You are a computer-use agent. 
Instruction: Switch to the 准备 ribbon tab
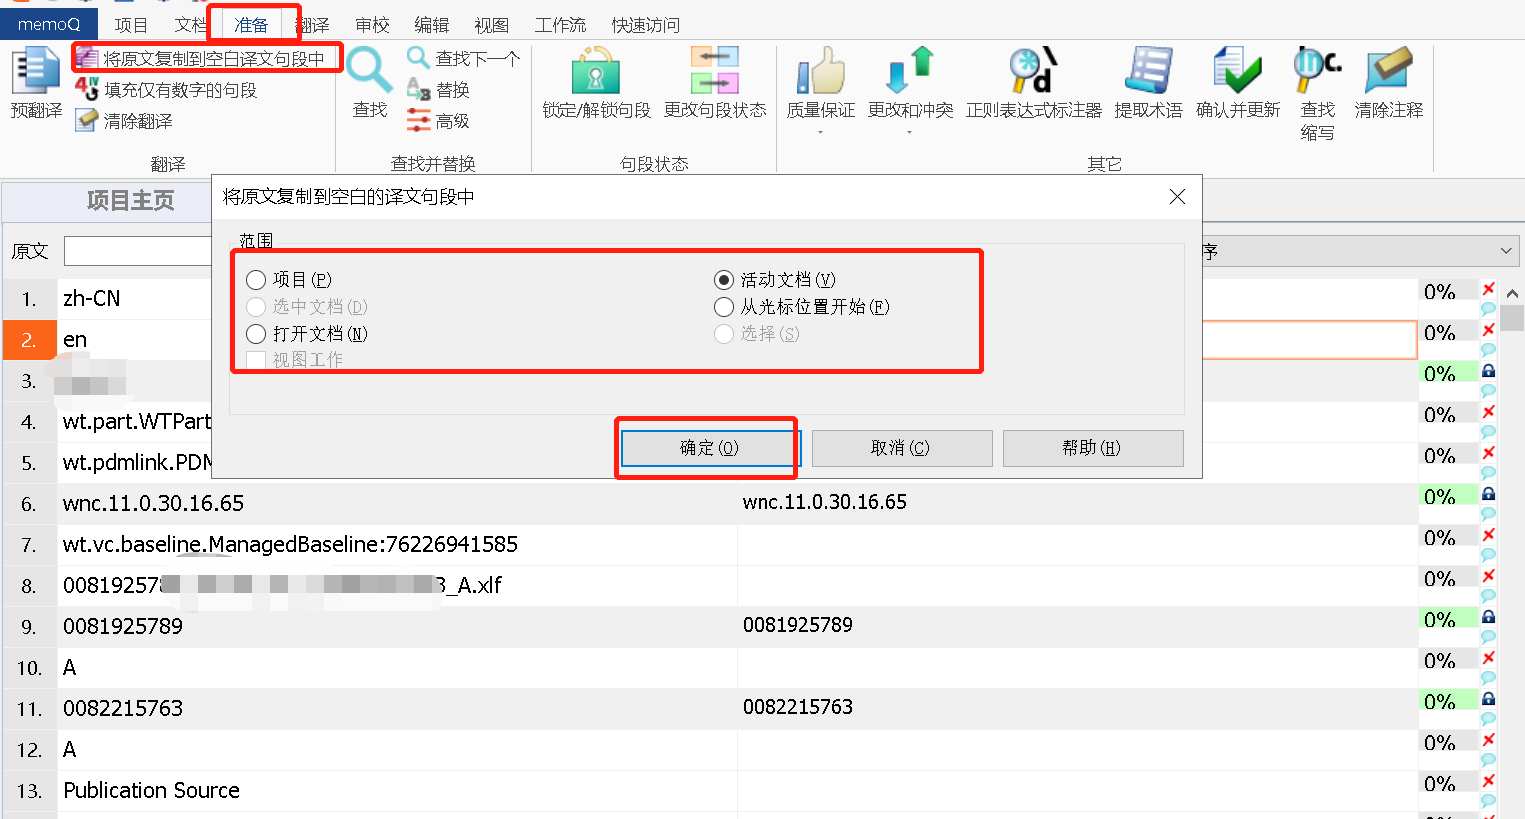[251, 25]
